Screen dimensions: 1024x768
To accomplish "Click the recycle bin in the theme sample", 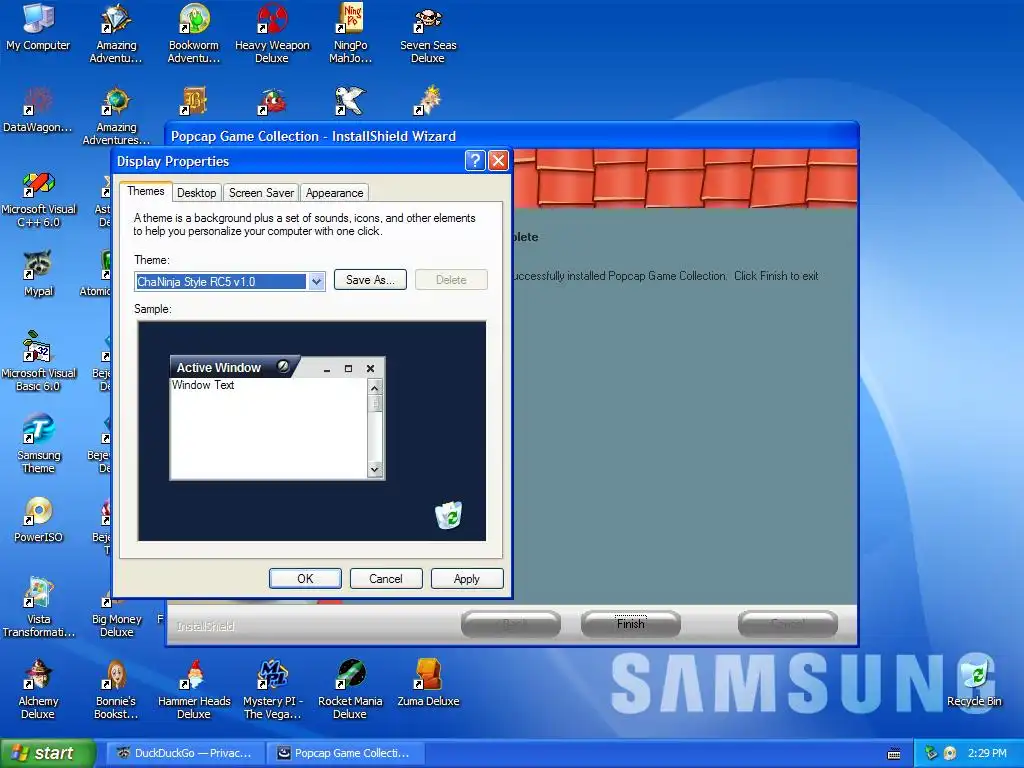I will 449,515.
